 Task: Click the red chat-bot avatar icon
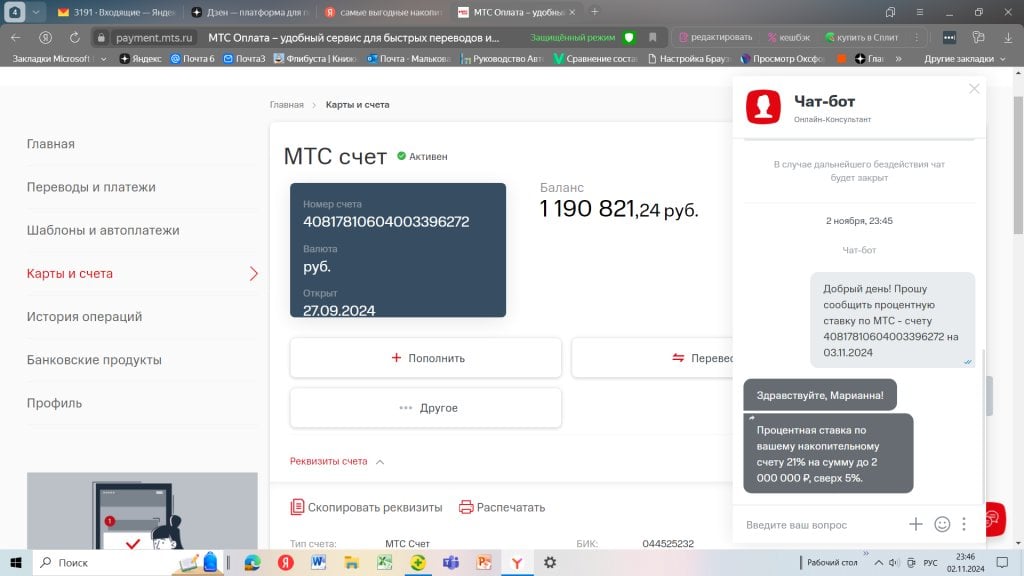[x=763, y=106]
